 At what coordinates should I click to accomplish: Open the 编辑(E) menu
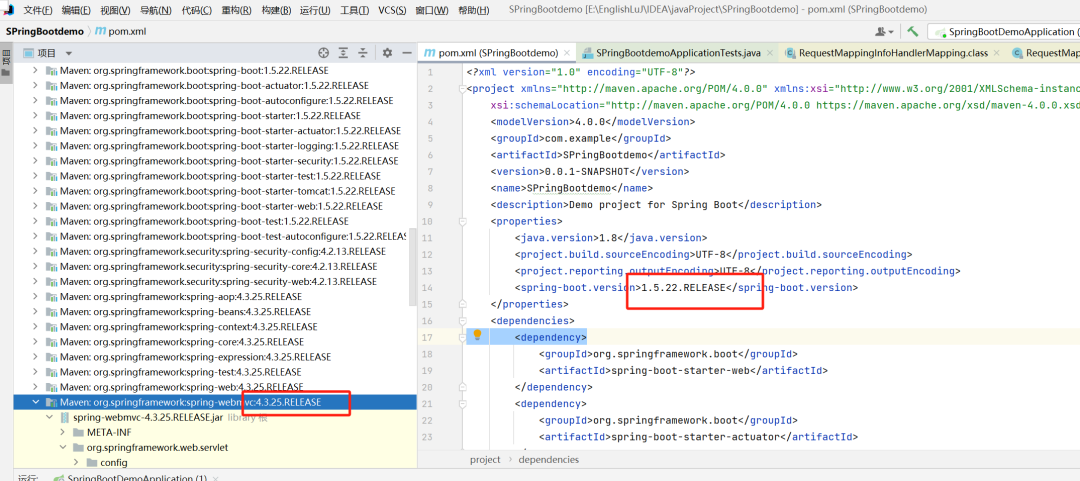click(x=76, y=10)
